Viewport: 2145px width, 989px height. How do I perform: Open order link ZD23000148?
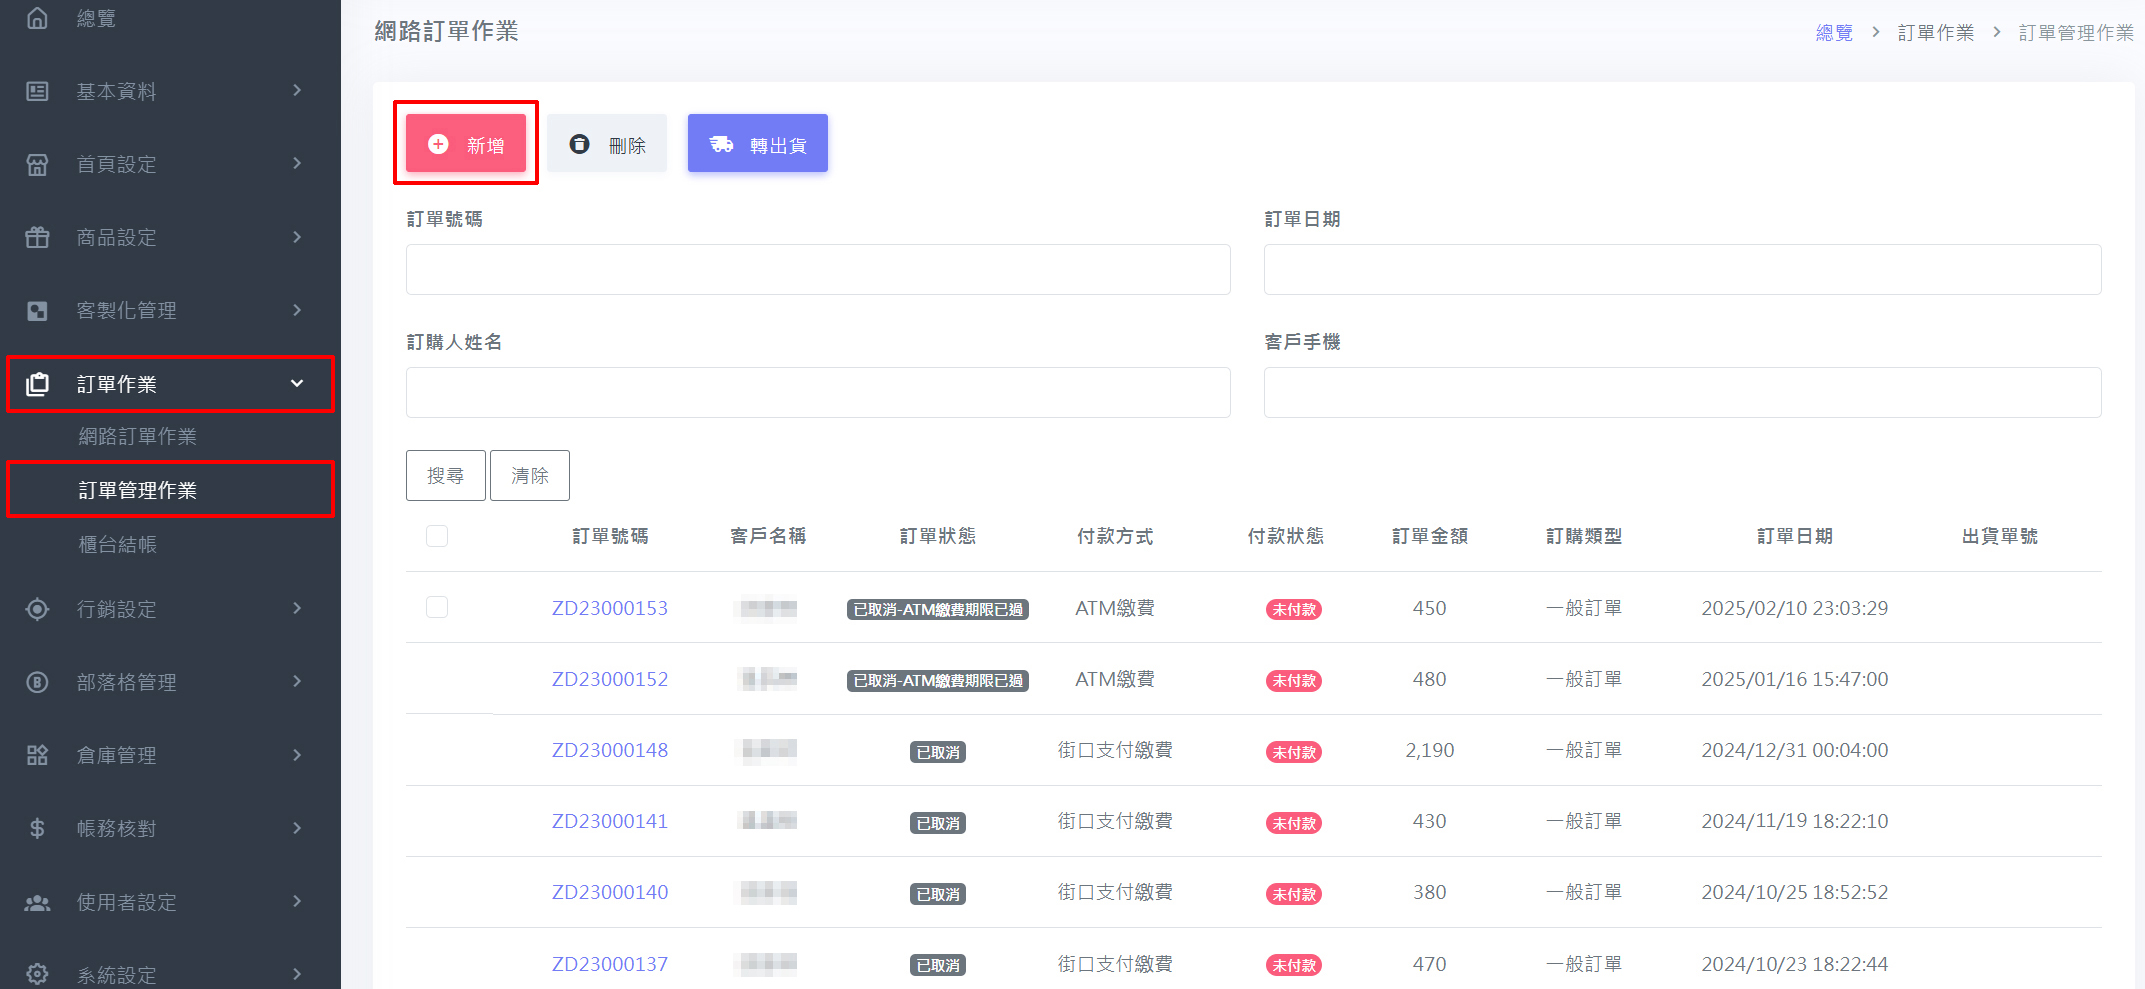[609, 750]
